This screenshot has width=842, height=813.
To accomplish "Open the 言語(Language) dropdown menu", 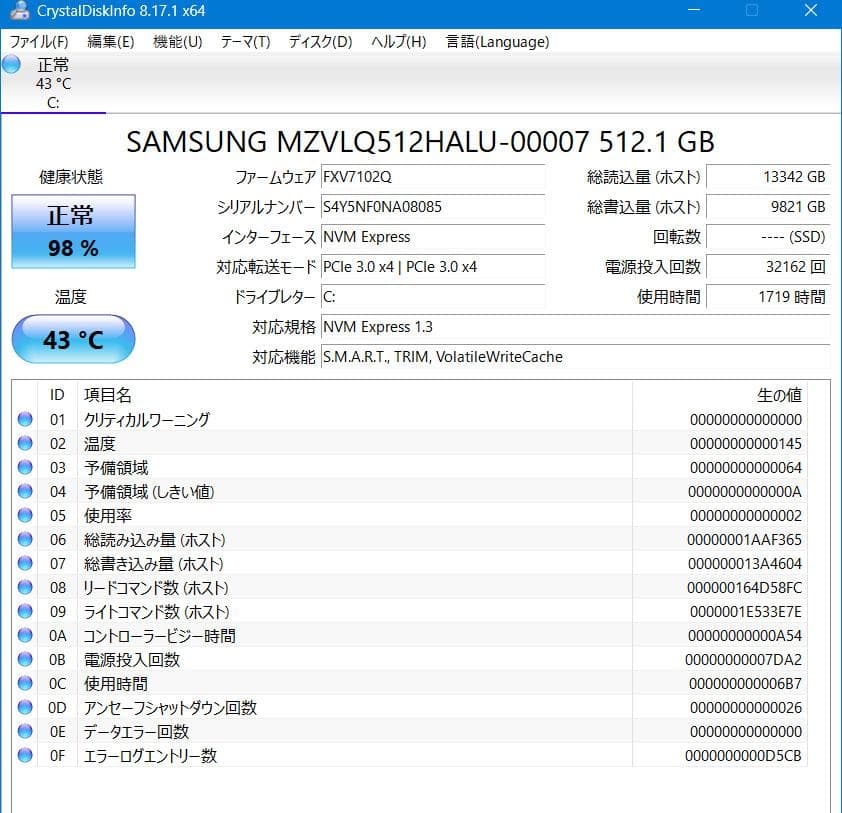I will pyautogui.click(x=499, y=42).
